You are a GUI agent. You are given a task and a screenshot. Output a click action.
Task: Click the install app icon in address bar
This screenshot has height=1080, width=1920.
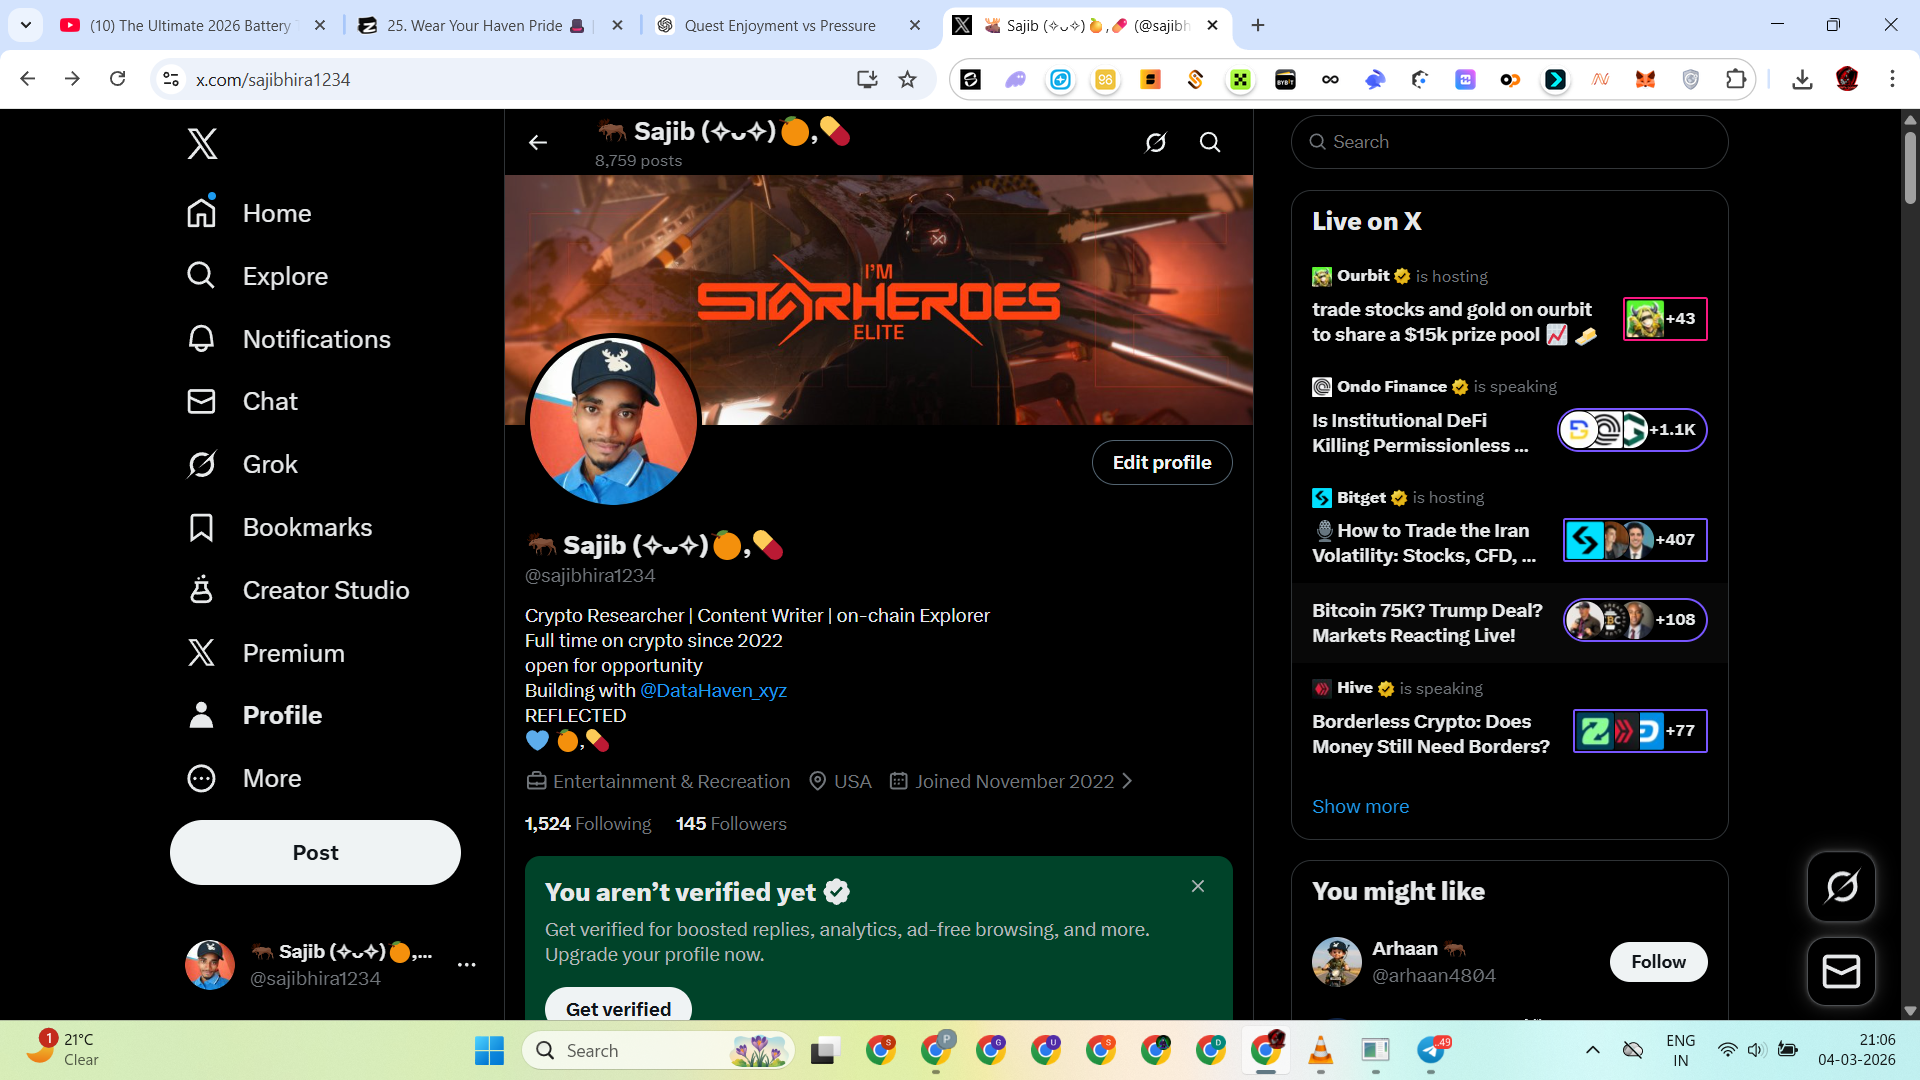(x=867, y=79)
